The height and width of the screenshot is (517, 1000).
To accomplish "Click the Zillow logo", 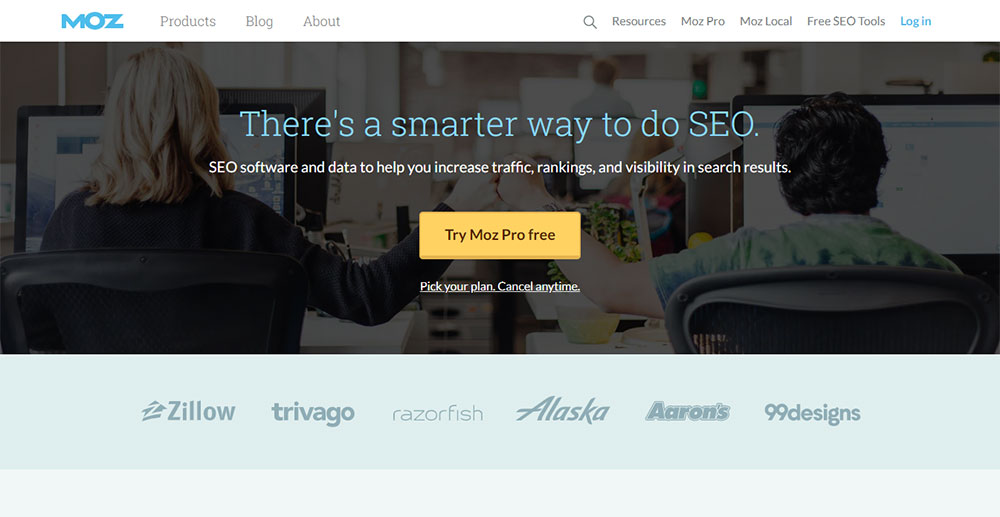I will coord(188,411).
